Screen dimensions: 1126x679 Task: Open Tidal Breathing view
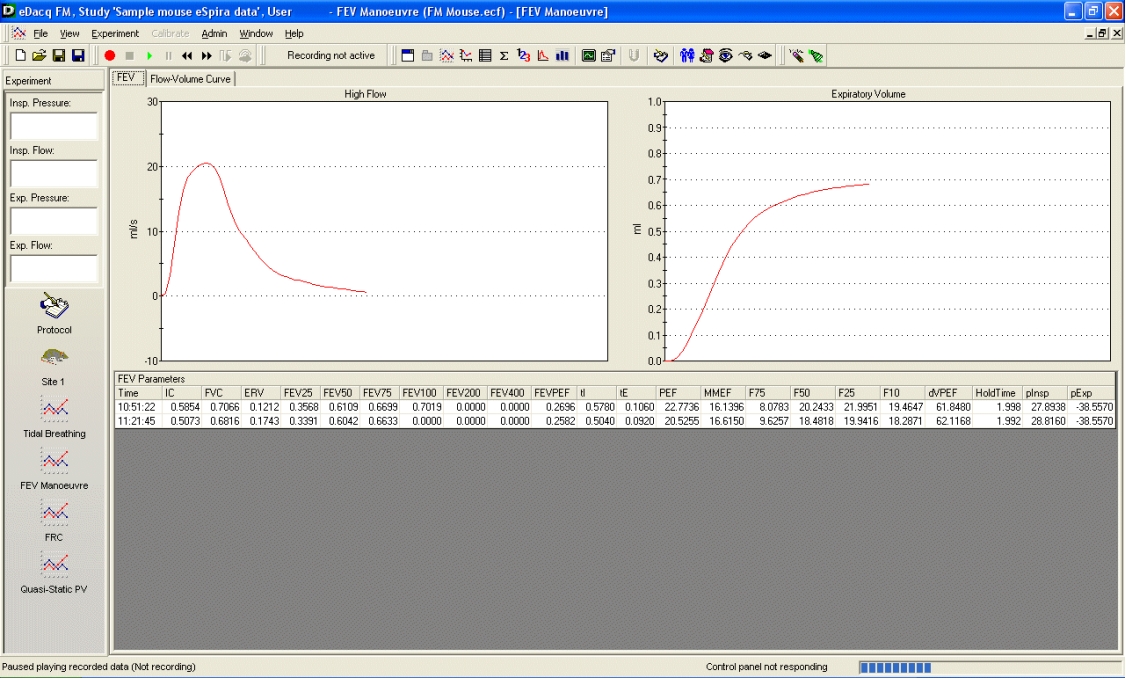(54, 409)
